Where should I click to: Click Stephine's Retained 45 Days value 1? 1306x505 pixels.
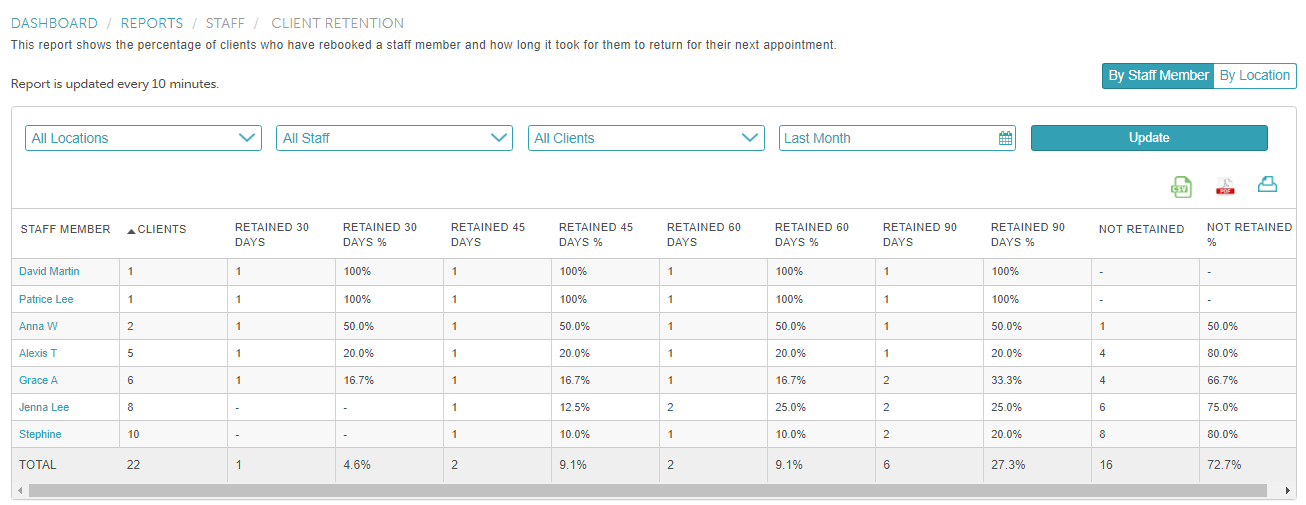454,434
